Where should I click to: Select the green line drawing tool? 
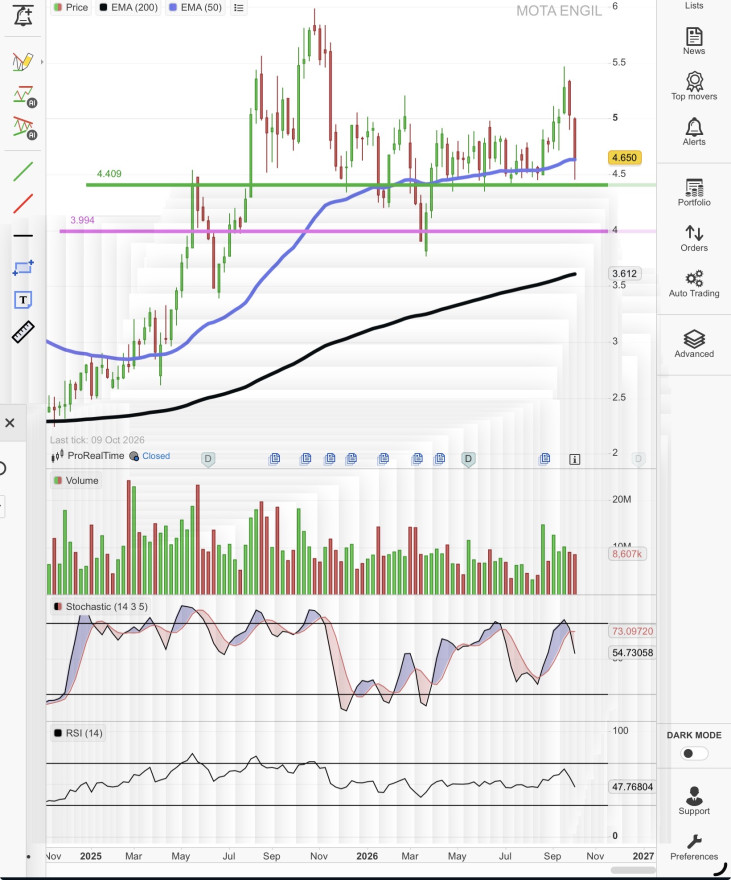click(x=23, y=171)
